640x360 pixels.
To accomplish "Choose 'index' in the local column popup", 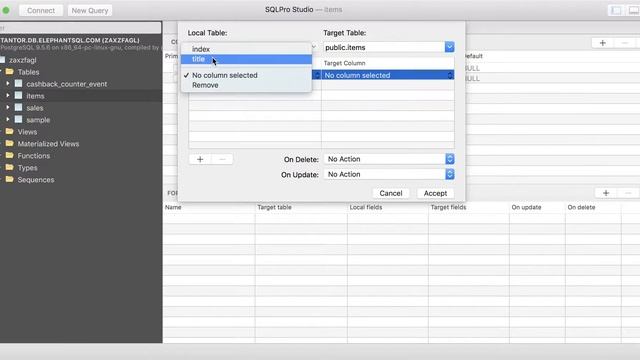I will point(246,49).
